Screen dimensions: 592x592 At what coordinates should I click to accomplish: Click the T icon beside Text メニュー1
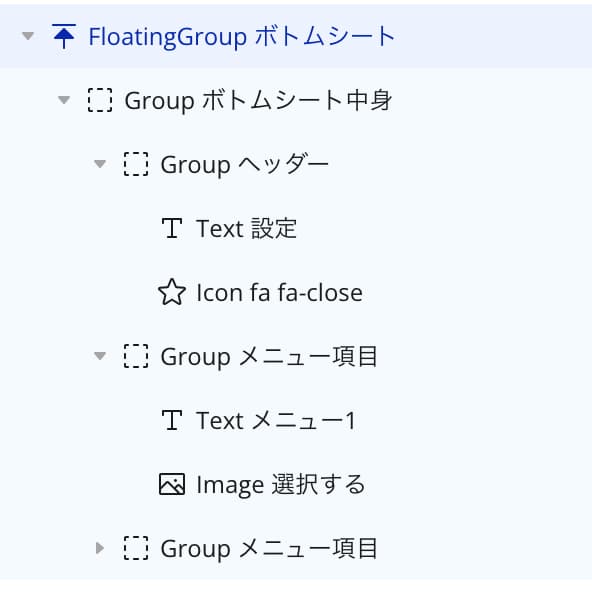click(172, 420)
